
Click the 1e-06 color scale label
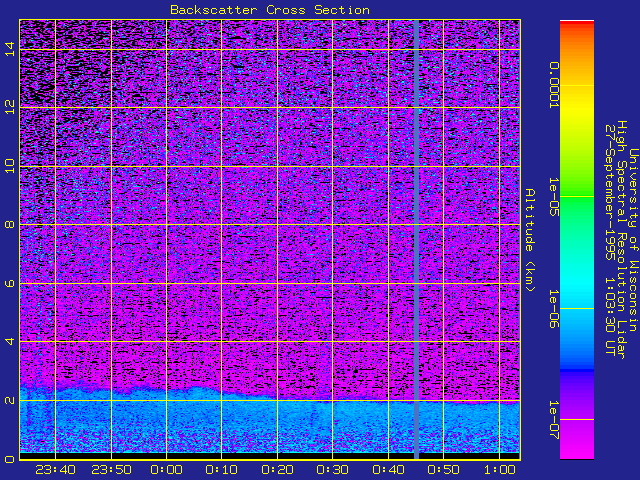click(553, 309)
